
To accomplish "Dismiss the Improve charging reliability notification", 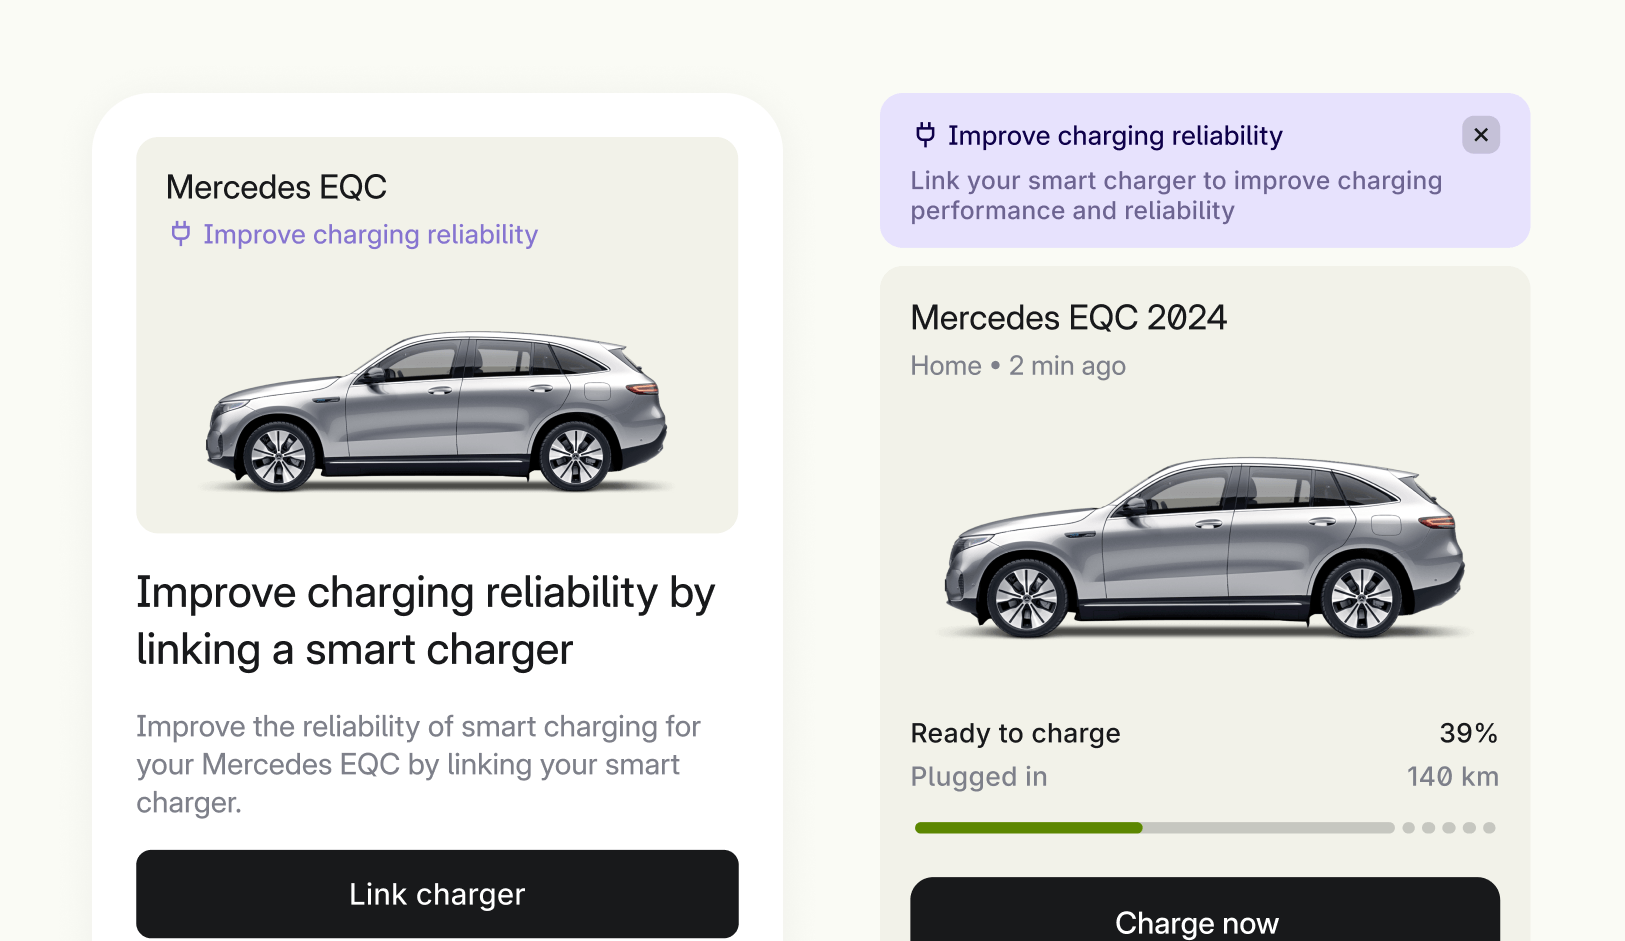I will click(x=1481, y=134).
